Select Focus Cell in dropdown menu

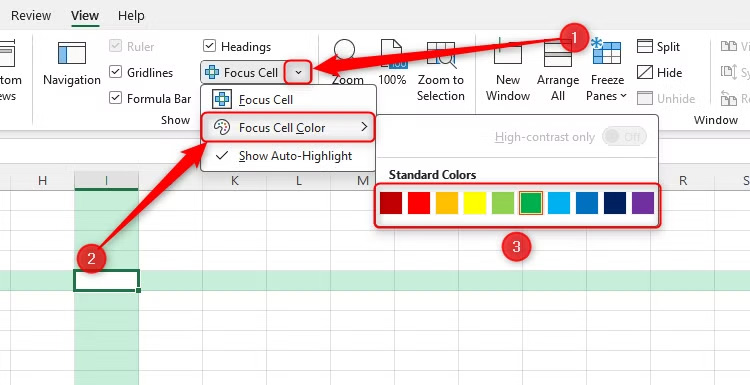coord(288,100)
